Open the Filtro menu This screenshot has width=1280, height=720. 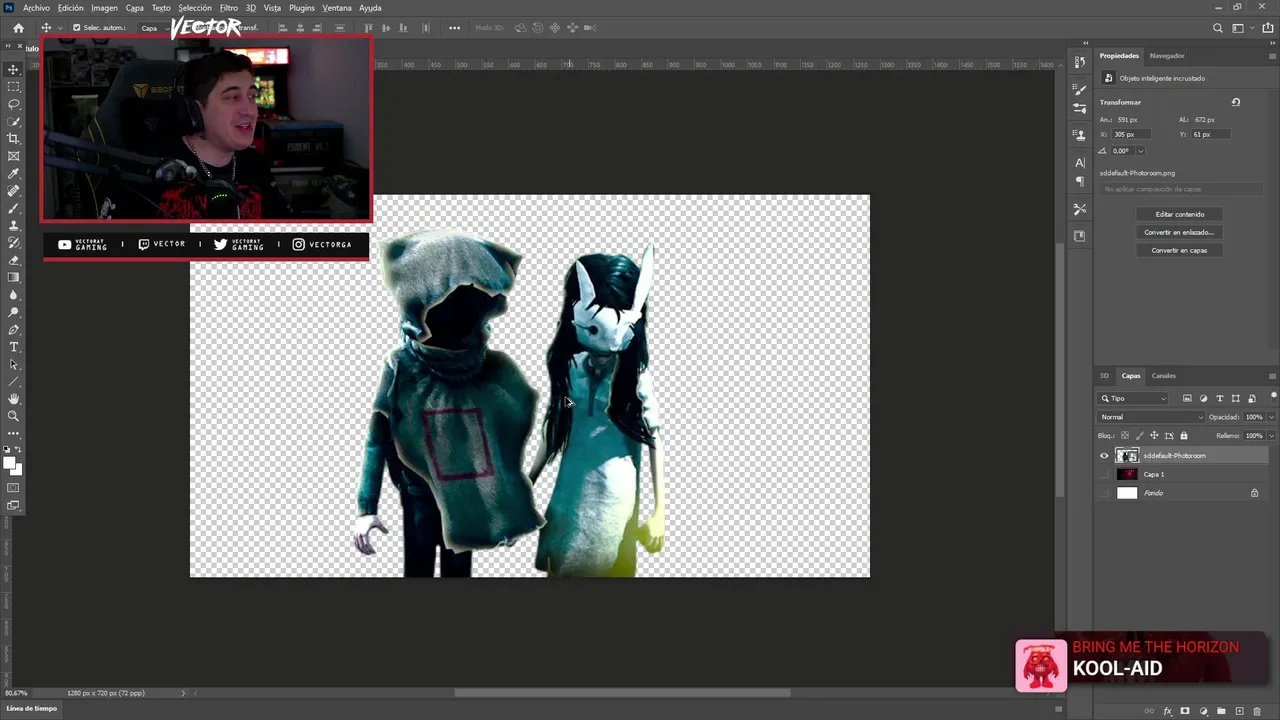229,8
